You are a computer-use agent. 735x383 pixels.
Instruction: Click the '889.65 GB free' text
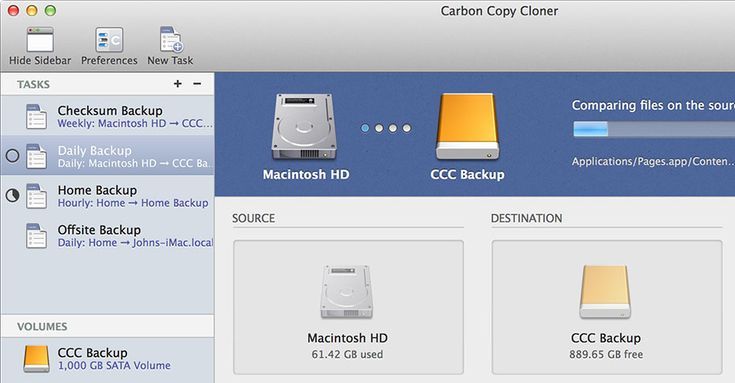[x=606, y=354]
